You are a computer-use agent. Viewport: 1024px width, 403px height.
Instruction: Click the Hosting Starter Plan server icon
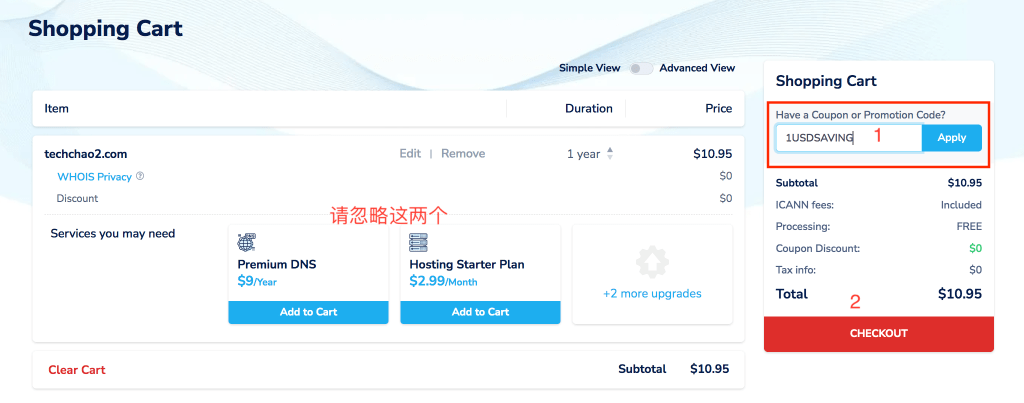coord(419,242)
